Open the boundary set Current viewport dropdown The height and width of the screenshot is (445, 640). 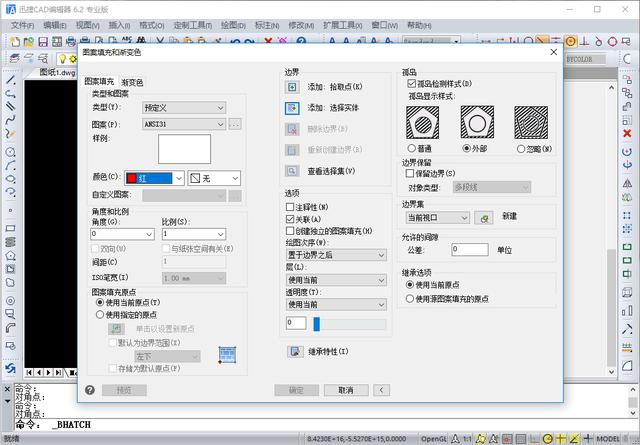click(x=438, y=218)
